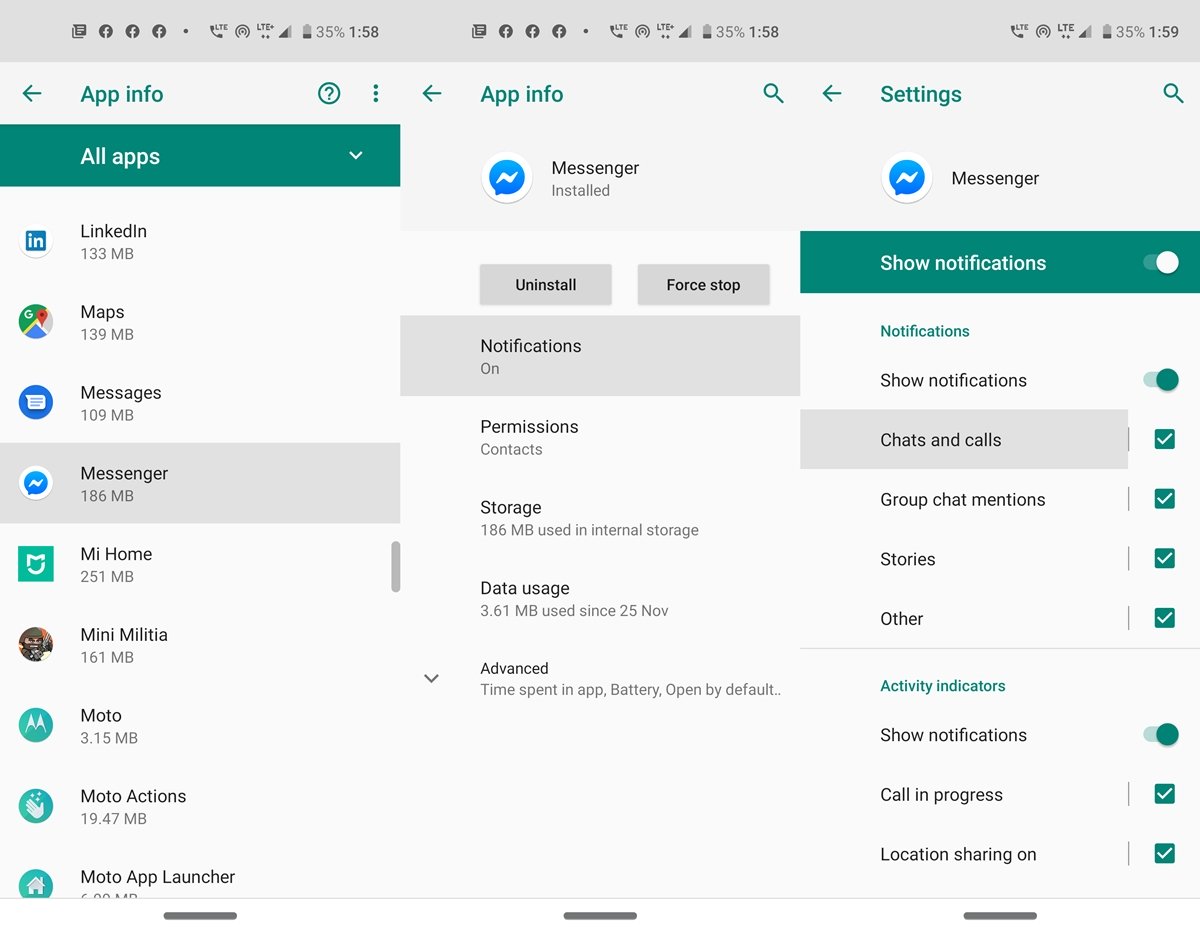Tap the Mi Home app icon
1200x933 pixels.
click(x=36, y=564)
